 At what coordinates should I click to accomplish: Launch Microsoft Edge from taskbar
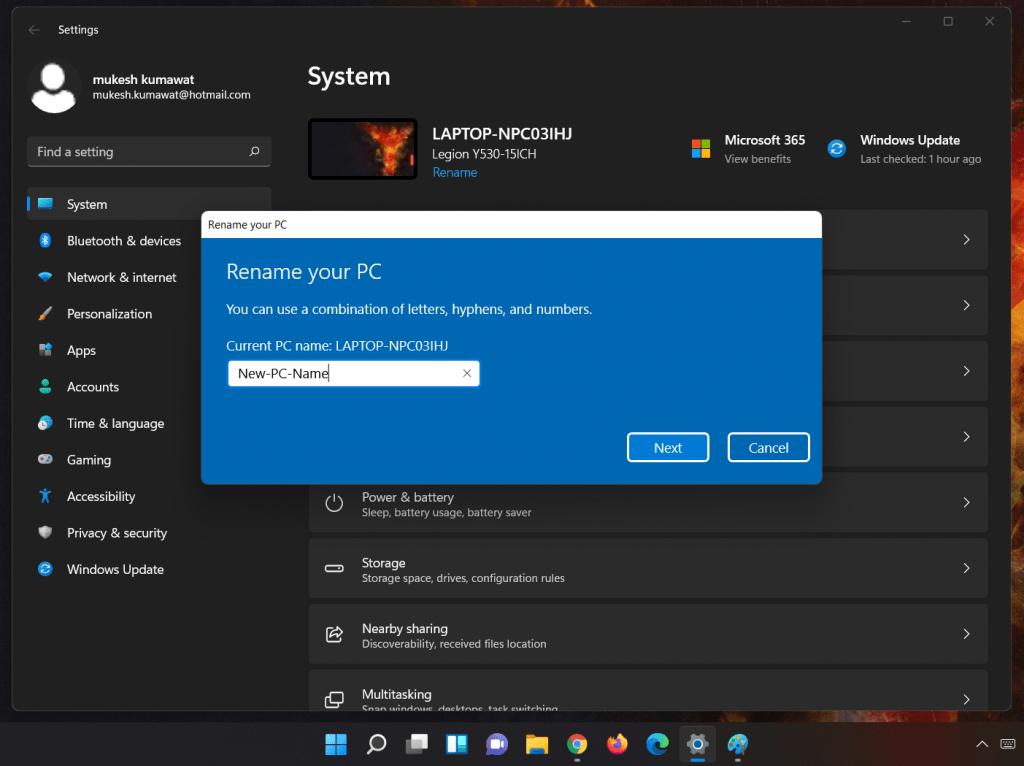coord(658,744)
